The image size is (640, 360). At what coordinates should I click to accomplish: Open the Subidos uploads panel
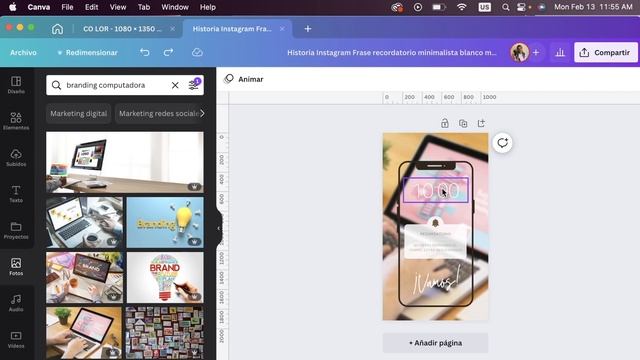click(x=16, y=158)
